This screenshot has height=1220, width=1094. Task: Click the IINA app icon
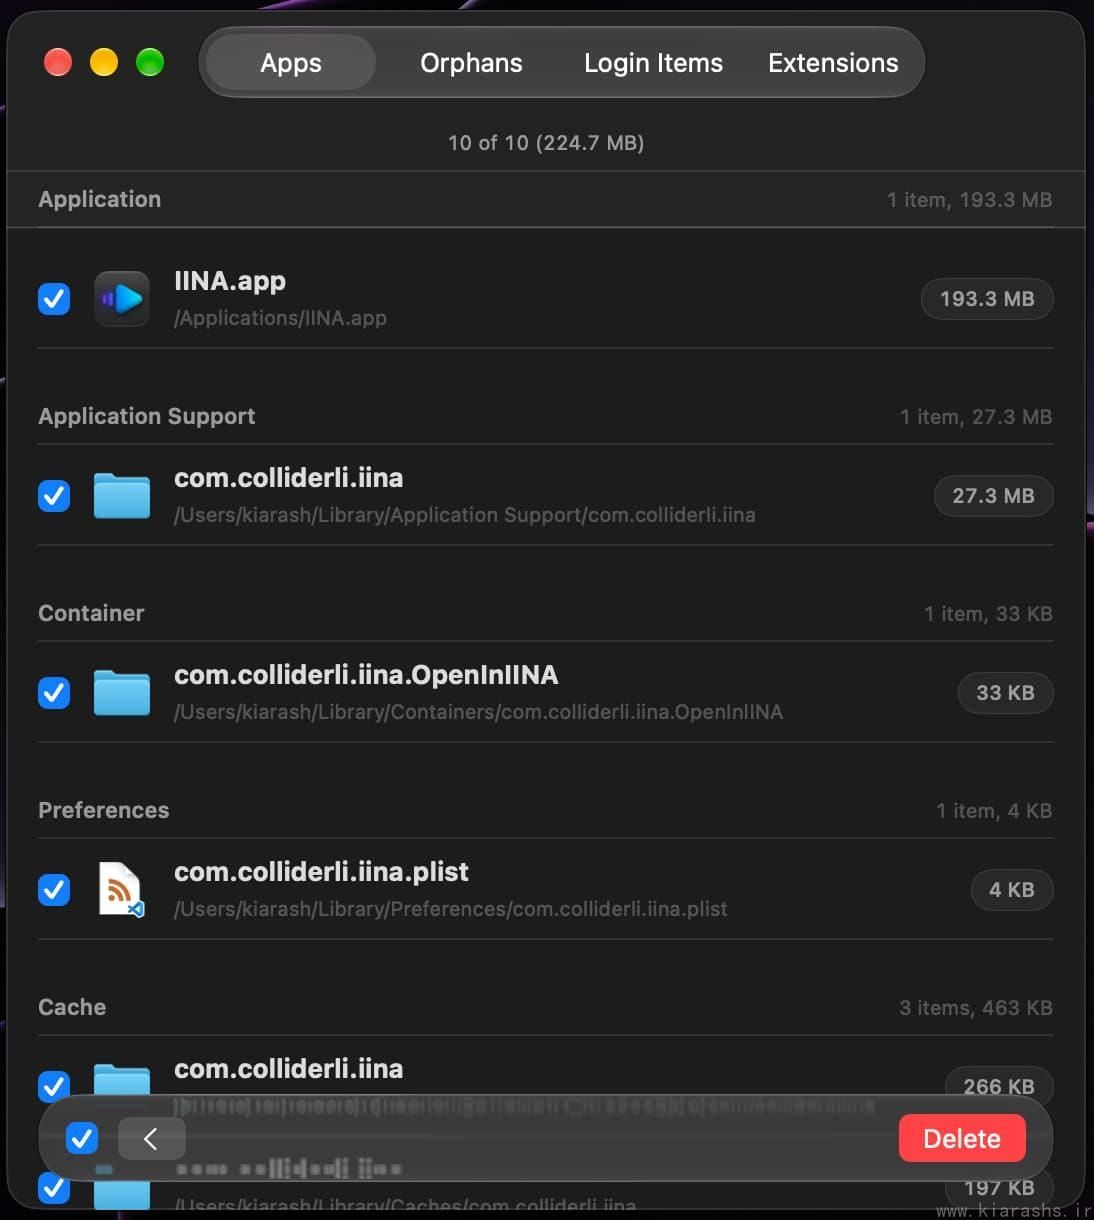[122, 298]
